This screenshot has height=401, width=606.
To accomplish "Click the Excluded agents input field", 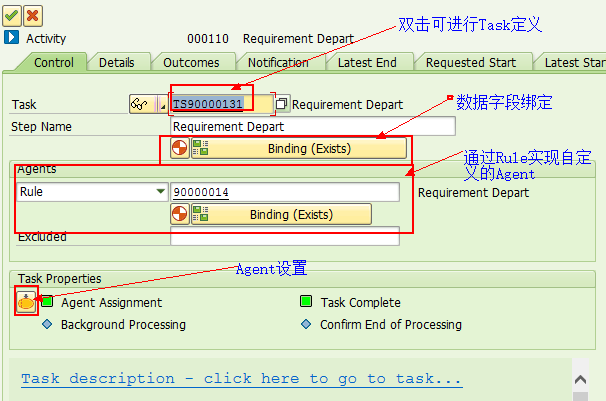I will pos(285,236).
